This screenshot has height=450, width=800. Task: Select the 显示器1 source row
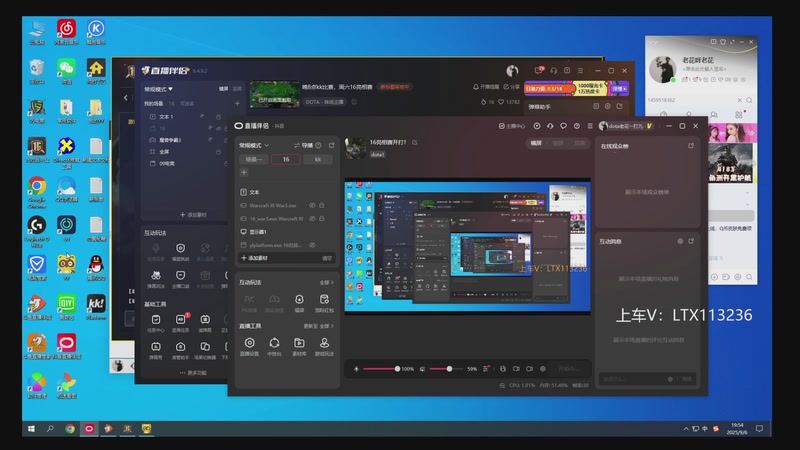[286, 232]
